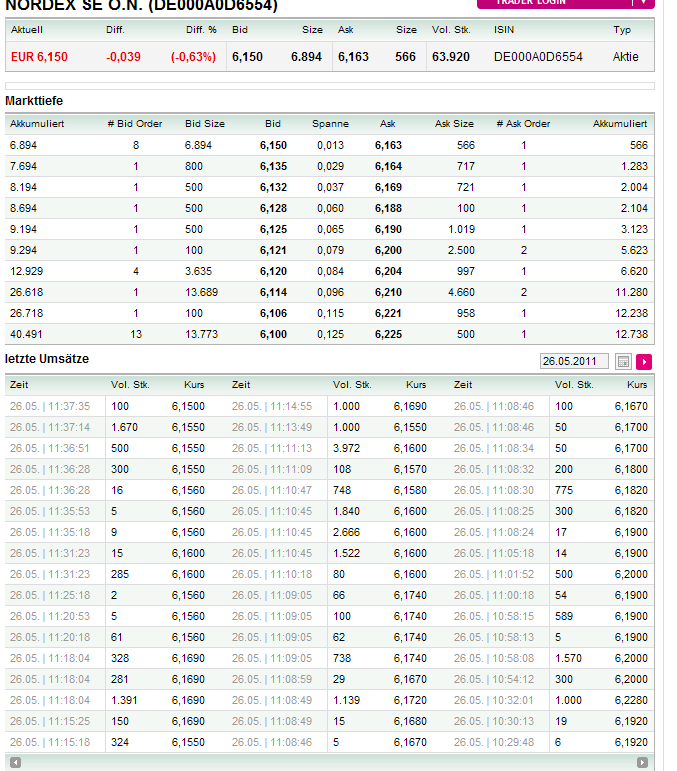
Task: Select the 63.920 volume value
Action: click(451, 57)
